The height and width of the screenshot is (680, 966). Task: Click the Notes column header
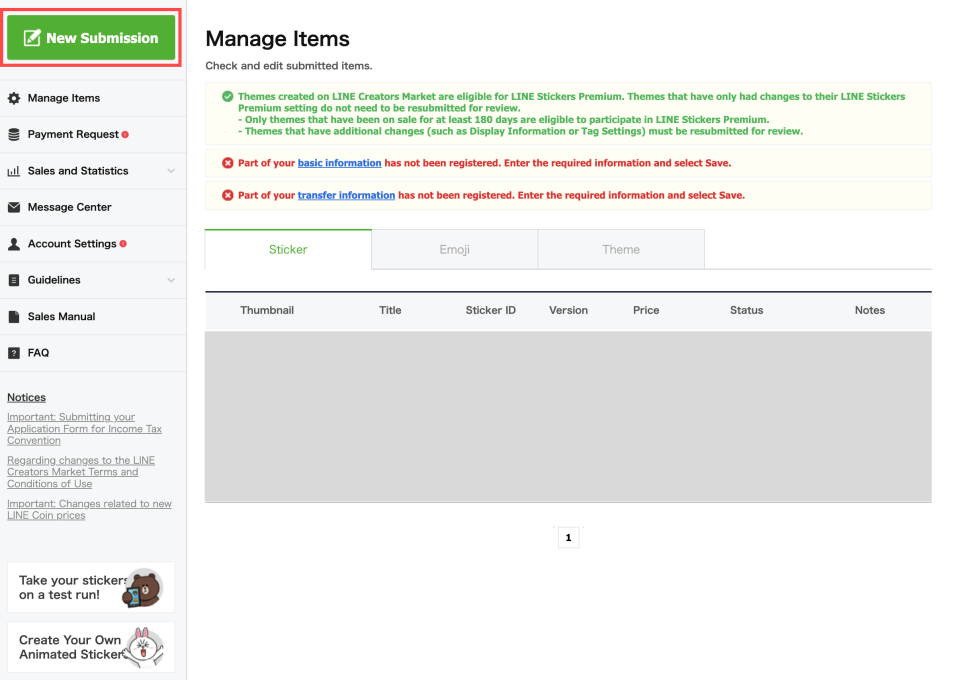click(869, 310)
